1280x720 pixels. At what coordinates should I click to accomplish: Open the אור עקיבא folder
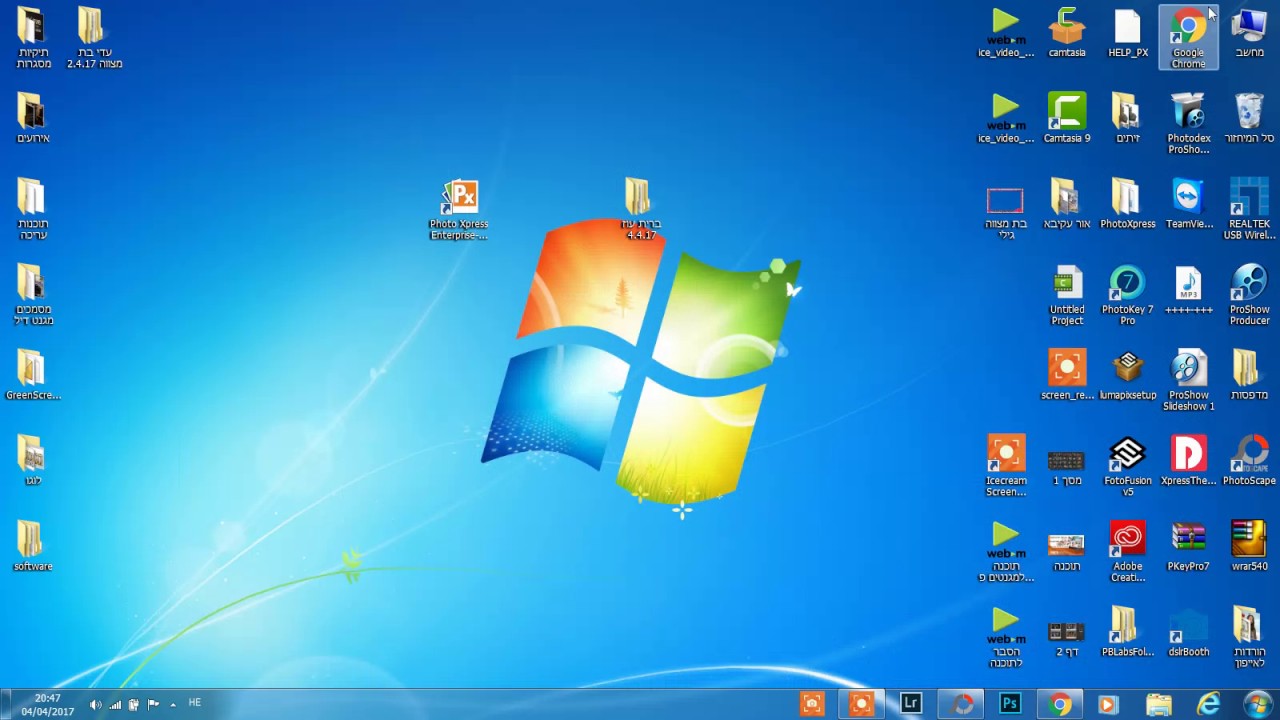click(1067, 204)
